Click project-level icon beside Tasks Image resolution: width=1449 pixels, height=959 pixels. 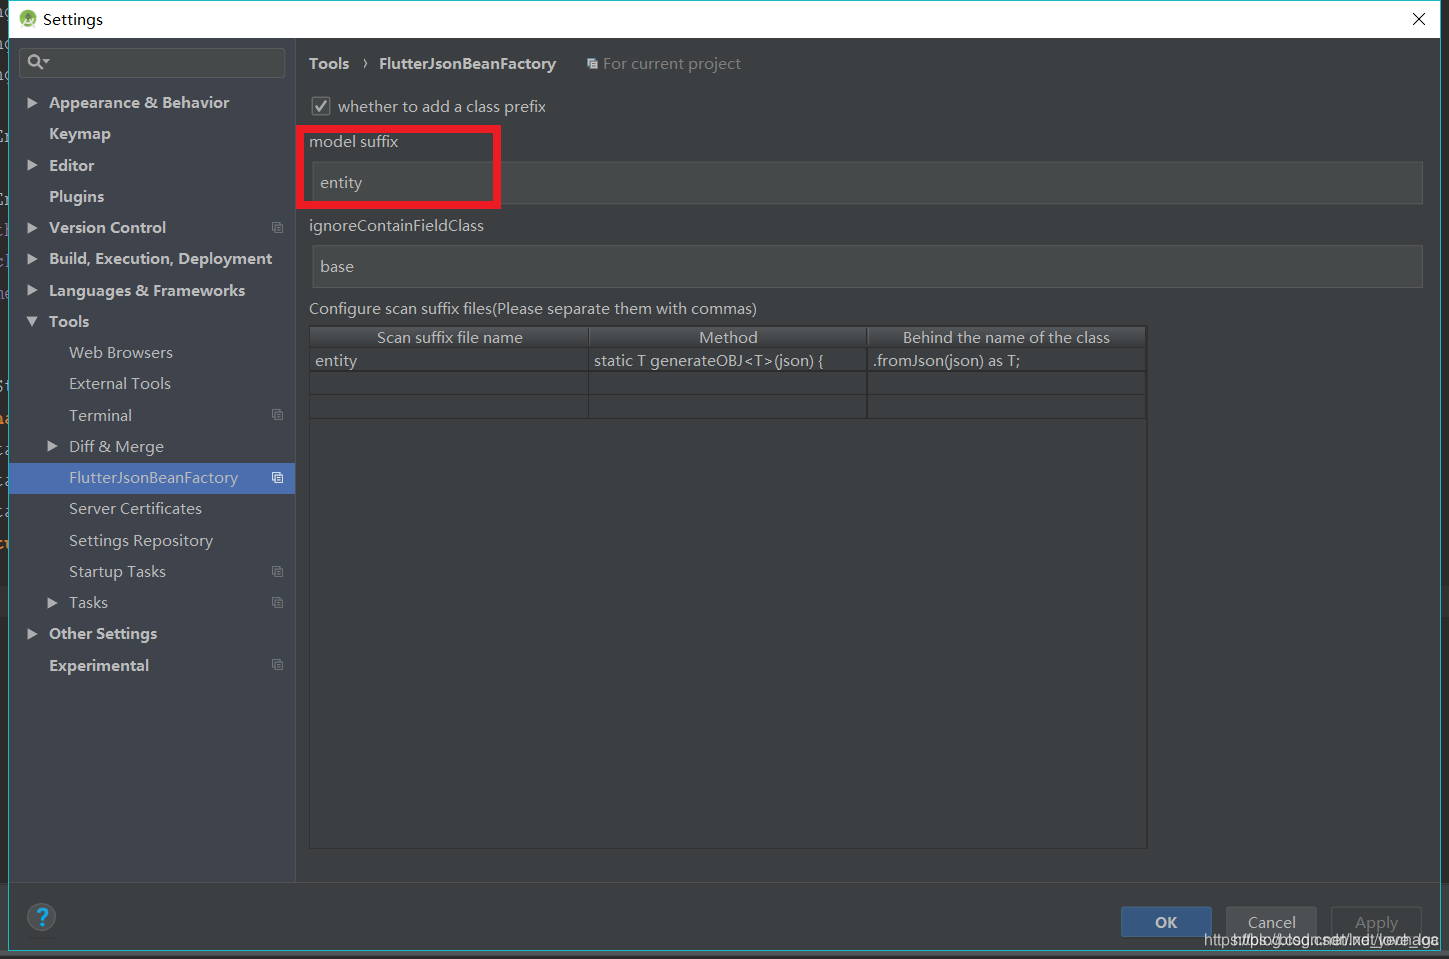pyautogui.click(x=277, y=603)
